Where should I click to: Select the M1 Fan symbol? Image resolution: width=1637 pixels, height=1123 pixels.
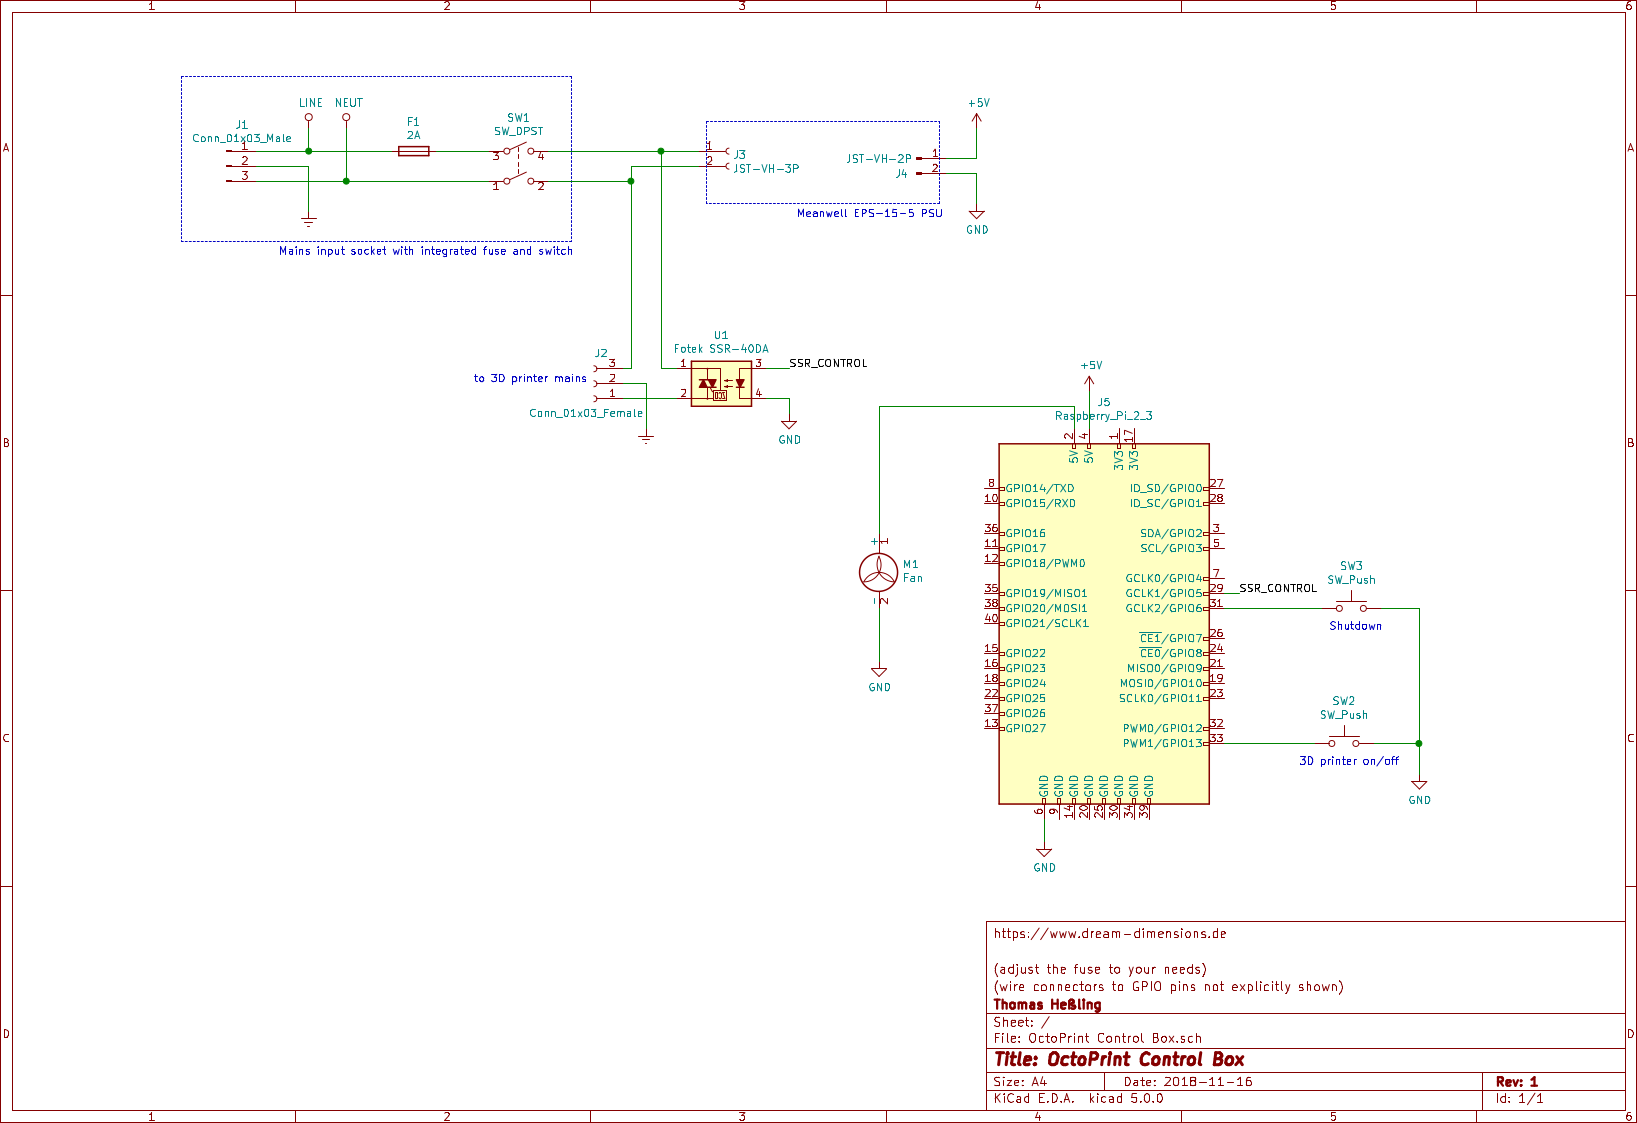879,572
